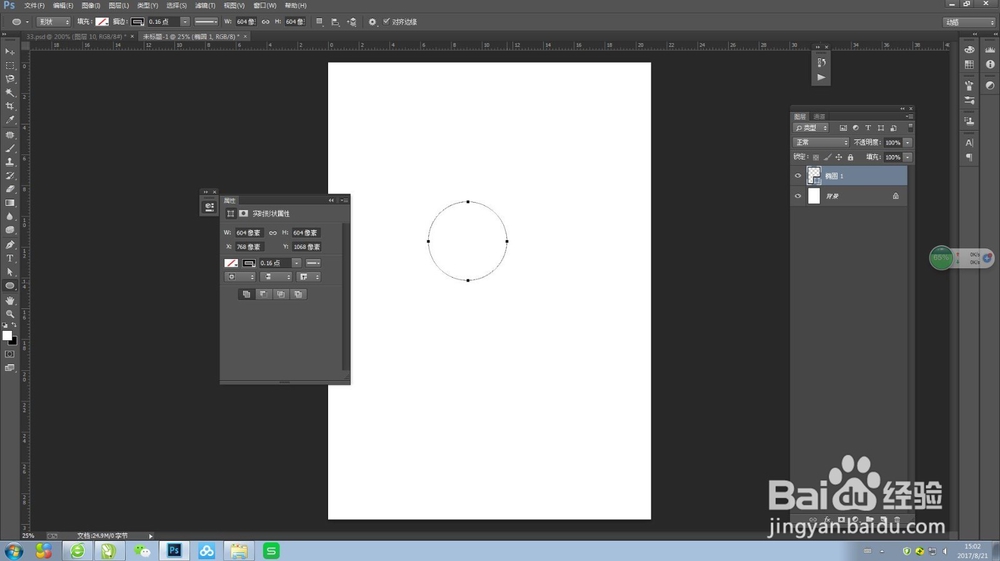Filter layers by pixel layer icon
This screenshot has height=561, width=1000.
click(x=843, y=128)
